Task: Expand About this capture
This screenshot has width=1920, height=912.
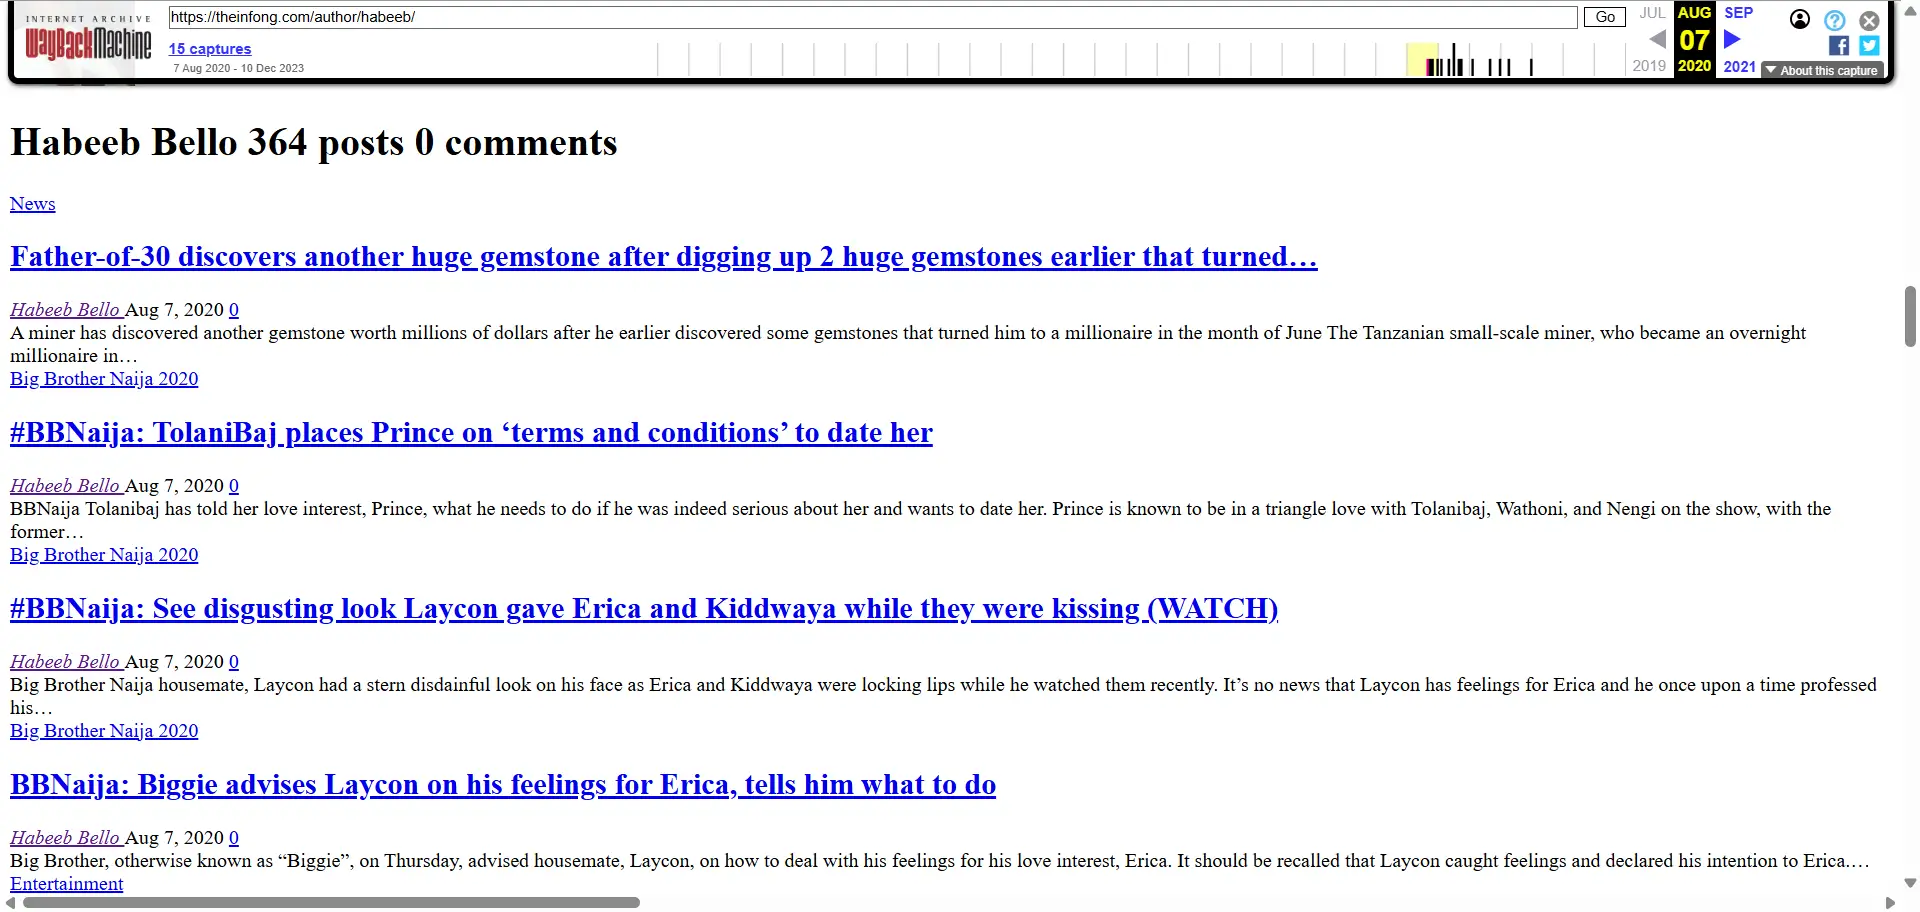Action: [x=1822, y=70]
